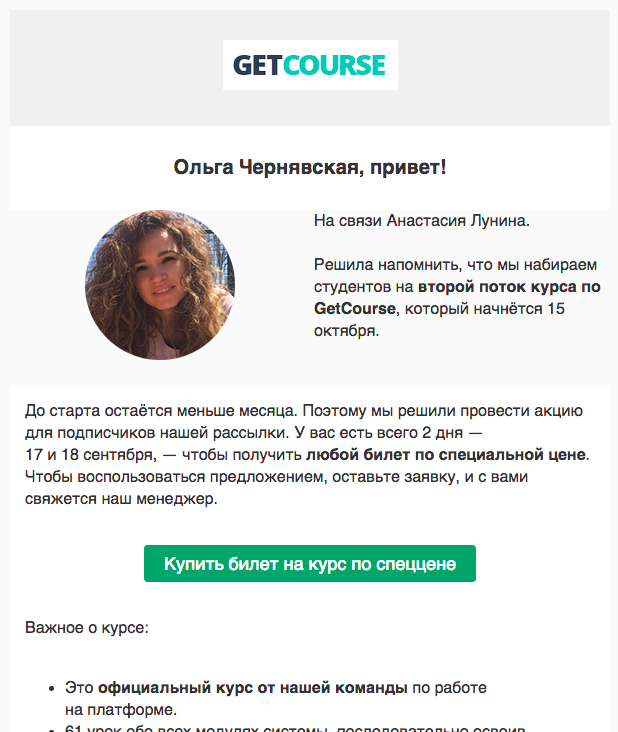Click bold text 'второй поток курса по GetCourse'
Image resolution: width=618 pixels, height=732 pixels.
(x=457, y=297)
